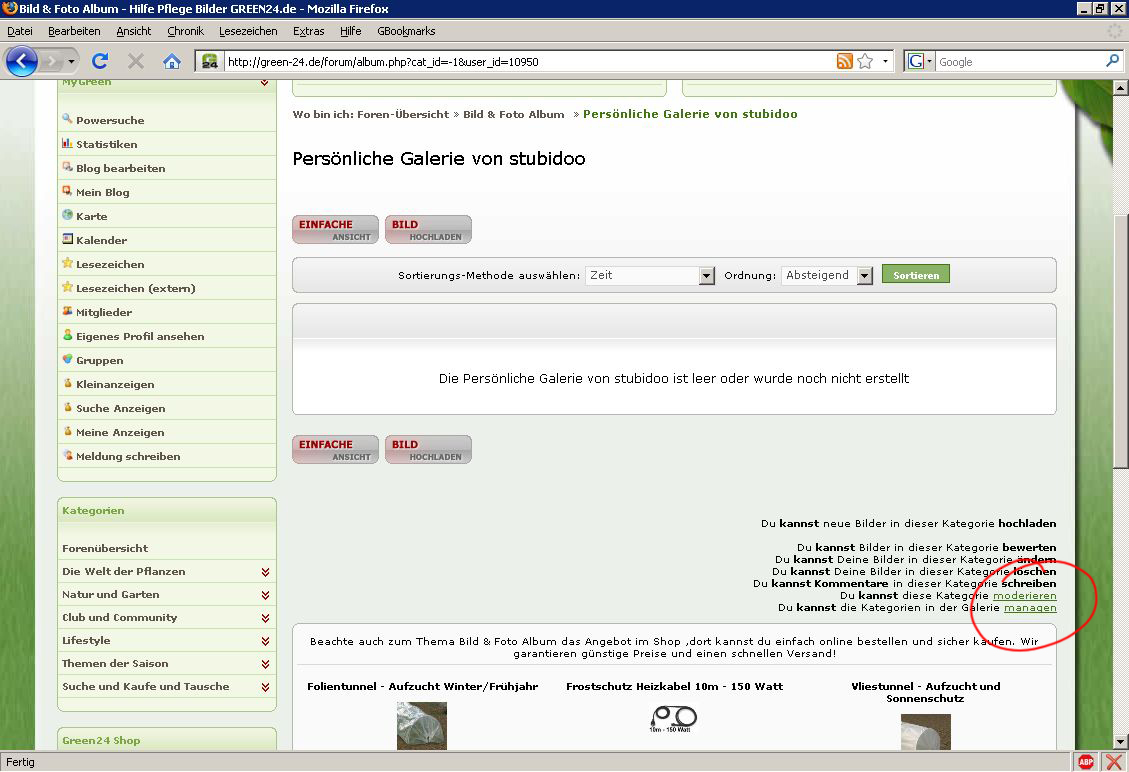Click the top Bild Hochladen button
This screenshot has width=1129, height=772.
[x=428, y=230]
